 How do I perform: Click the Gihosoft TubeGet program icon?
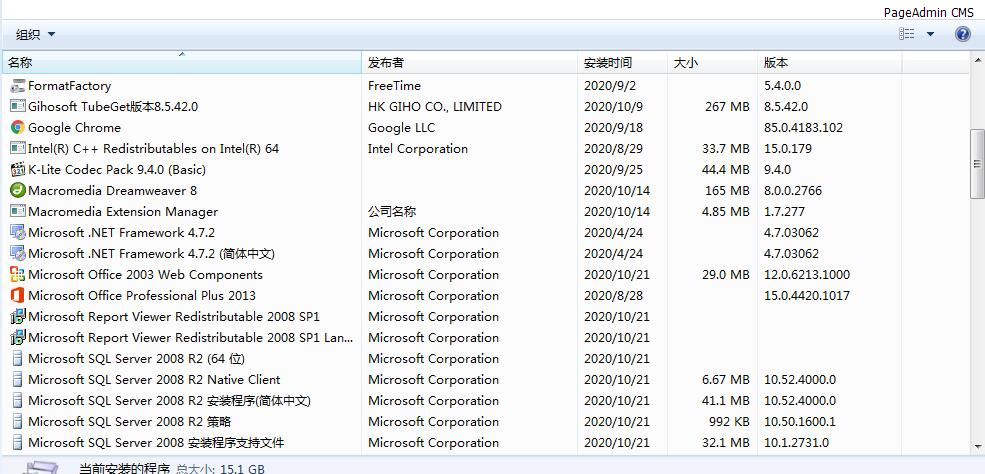[18, 107]
